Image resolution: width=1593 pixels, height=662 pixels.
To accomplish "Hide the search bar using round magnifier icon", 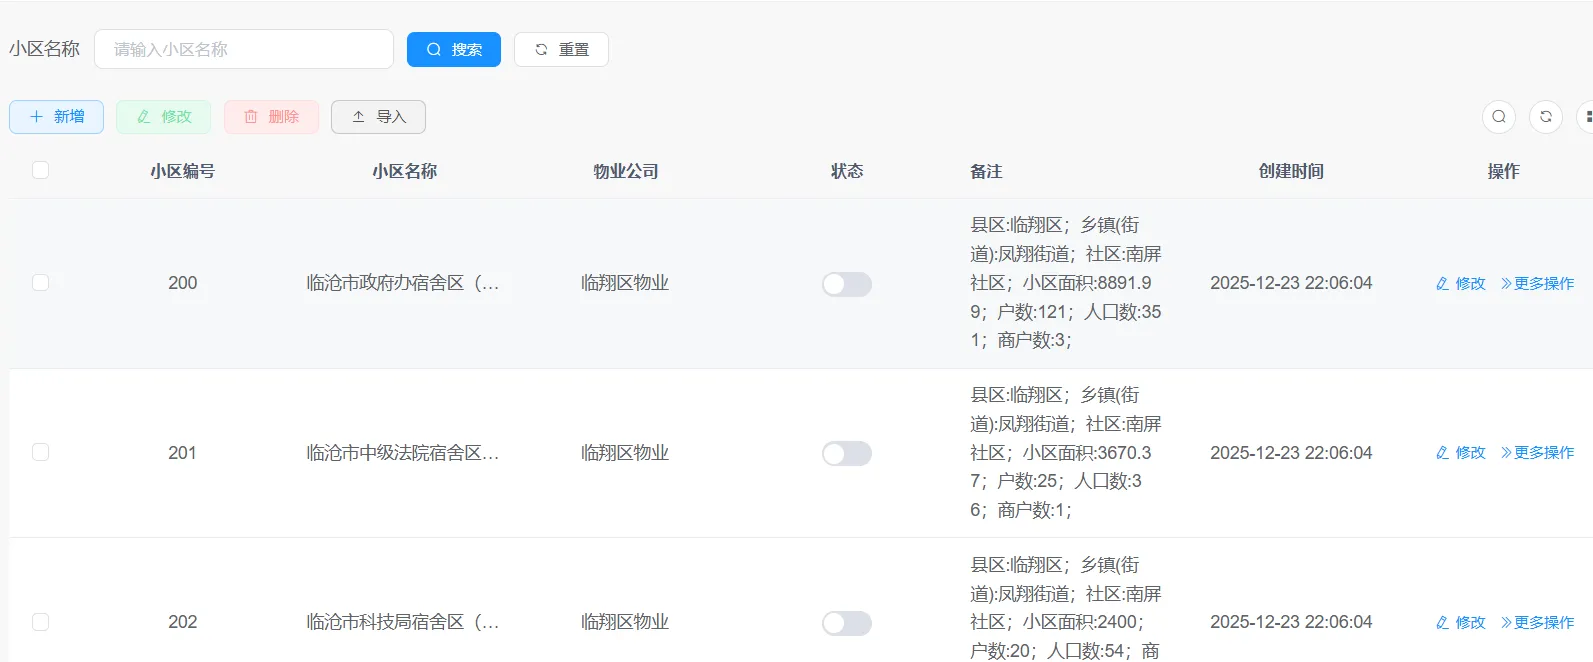I will point(1498,117).
